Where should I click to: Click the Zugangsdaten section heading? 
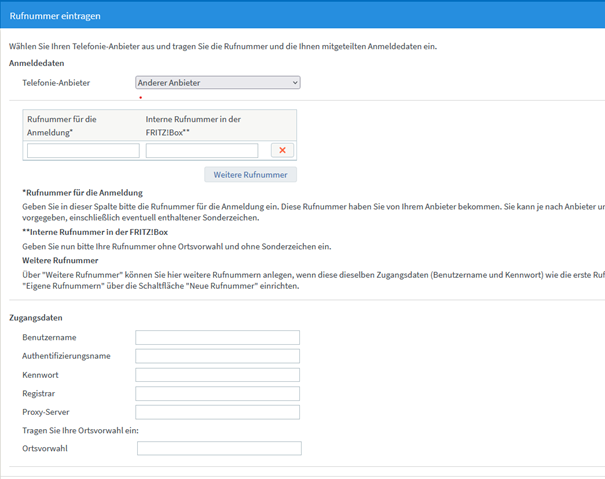click(x=35, y=318)
